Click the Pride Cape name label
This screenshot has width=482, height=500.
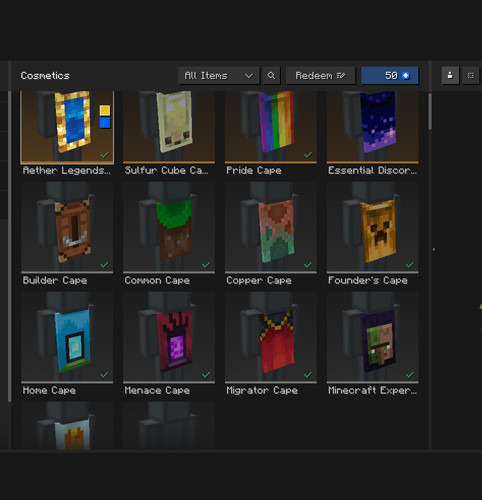254,171
